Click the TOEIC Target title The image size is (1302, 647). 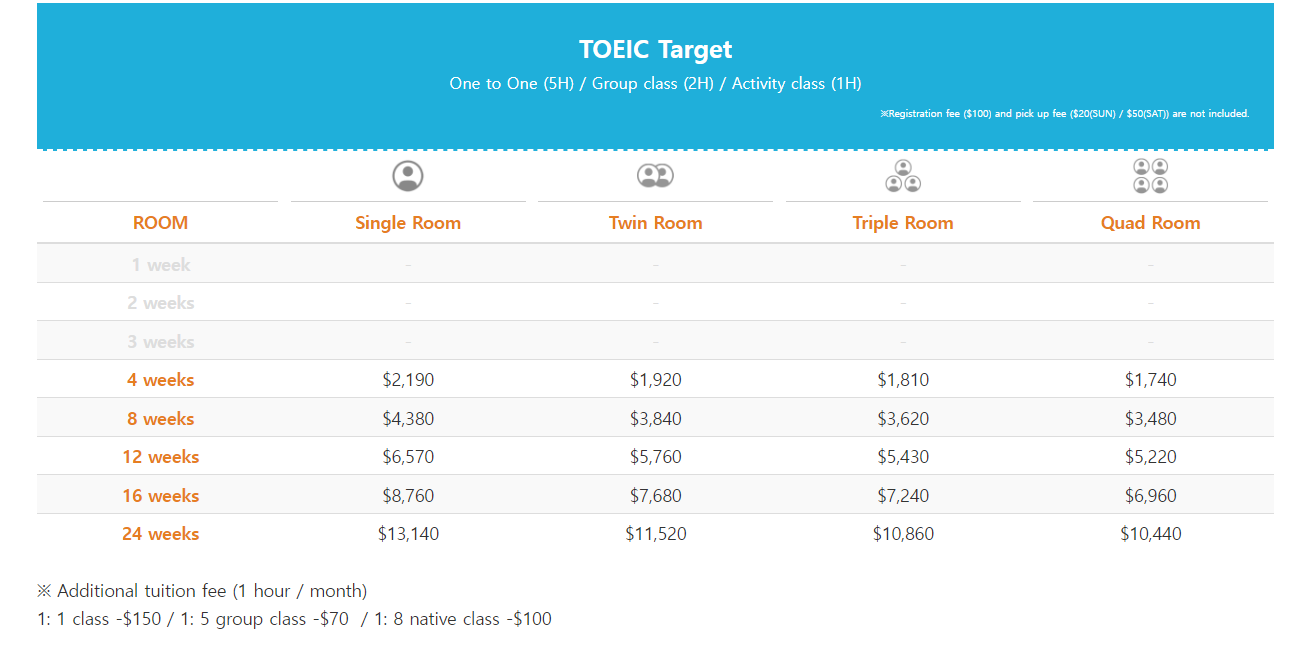click(655, 49)
